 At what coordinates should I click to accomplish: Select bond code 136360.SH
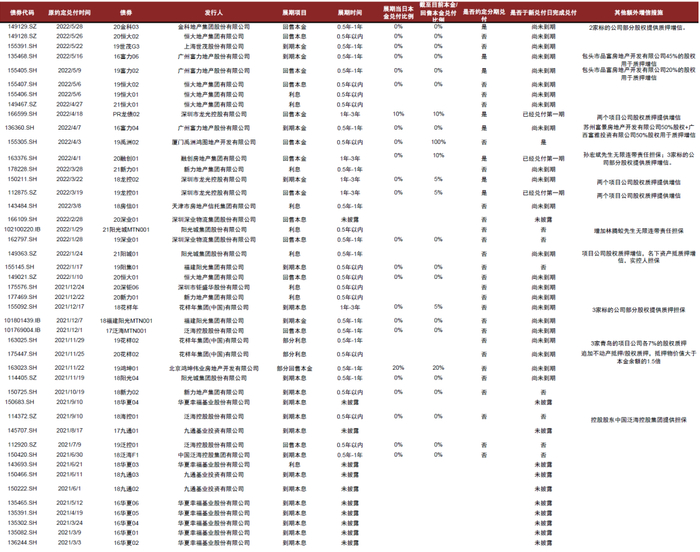(19, 128)
